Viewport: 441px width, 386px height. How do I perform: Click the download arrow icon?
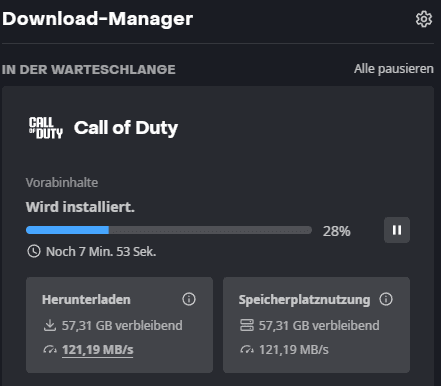pos(50,325)
